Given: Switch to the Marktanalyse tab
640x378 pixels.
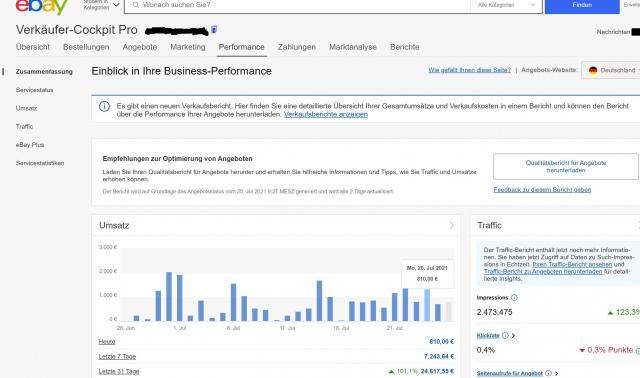Looking at the screenshot, I should click(353, 47).
